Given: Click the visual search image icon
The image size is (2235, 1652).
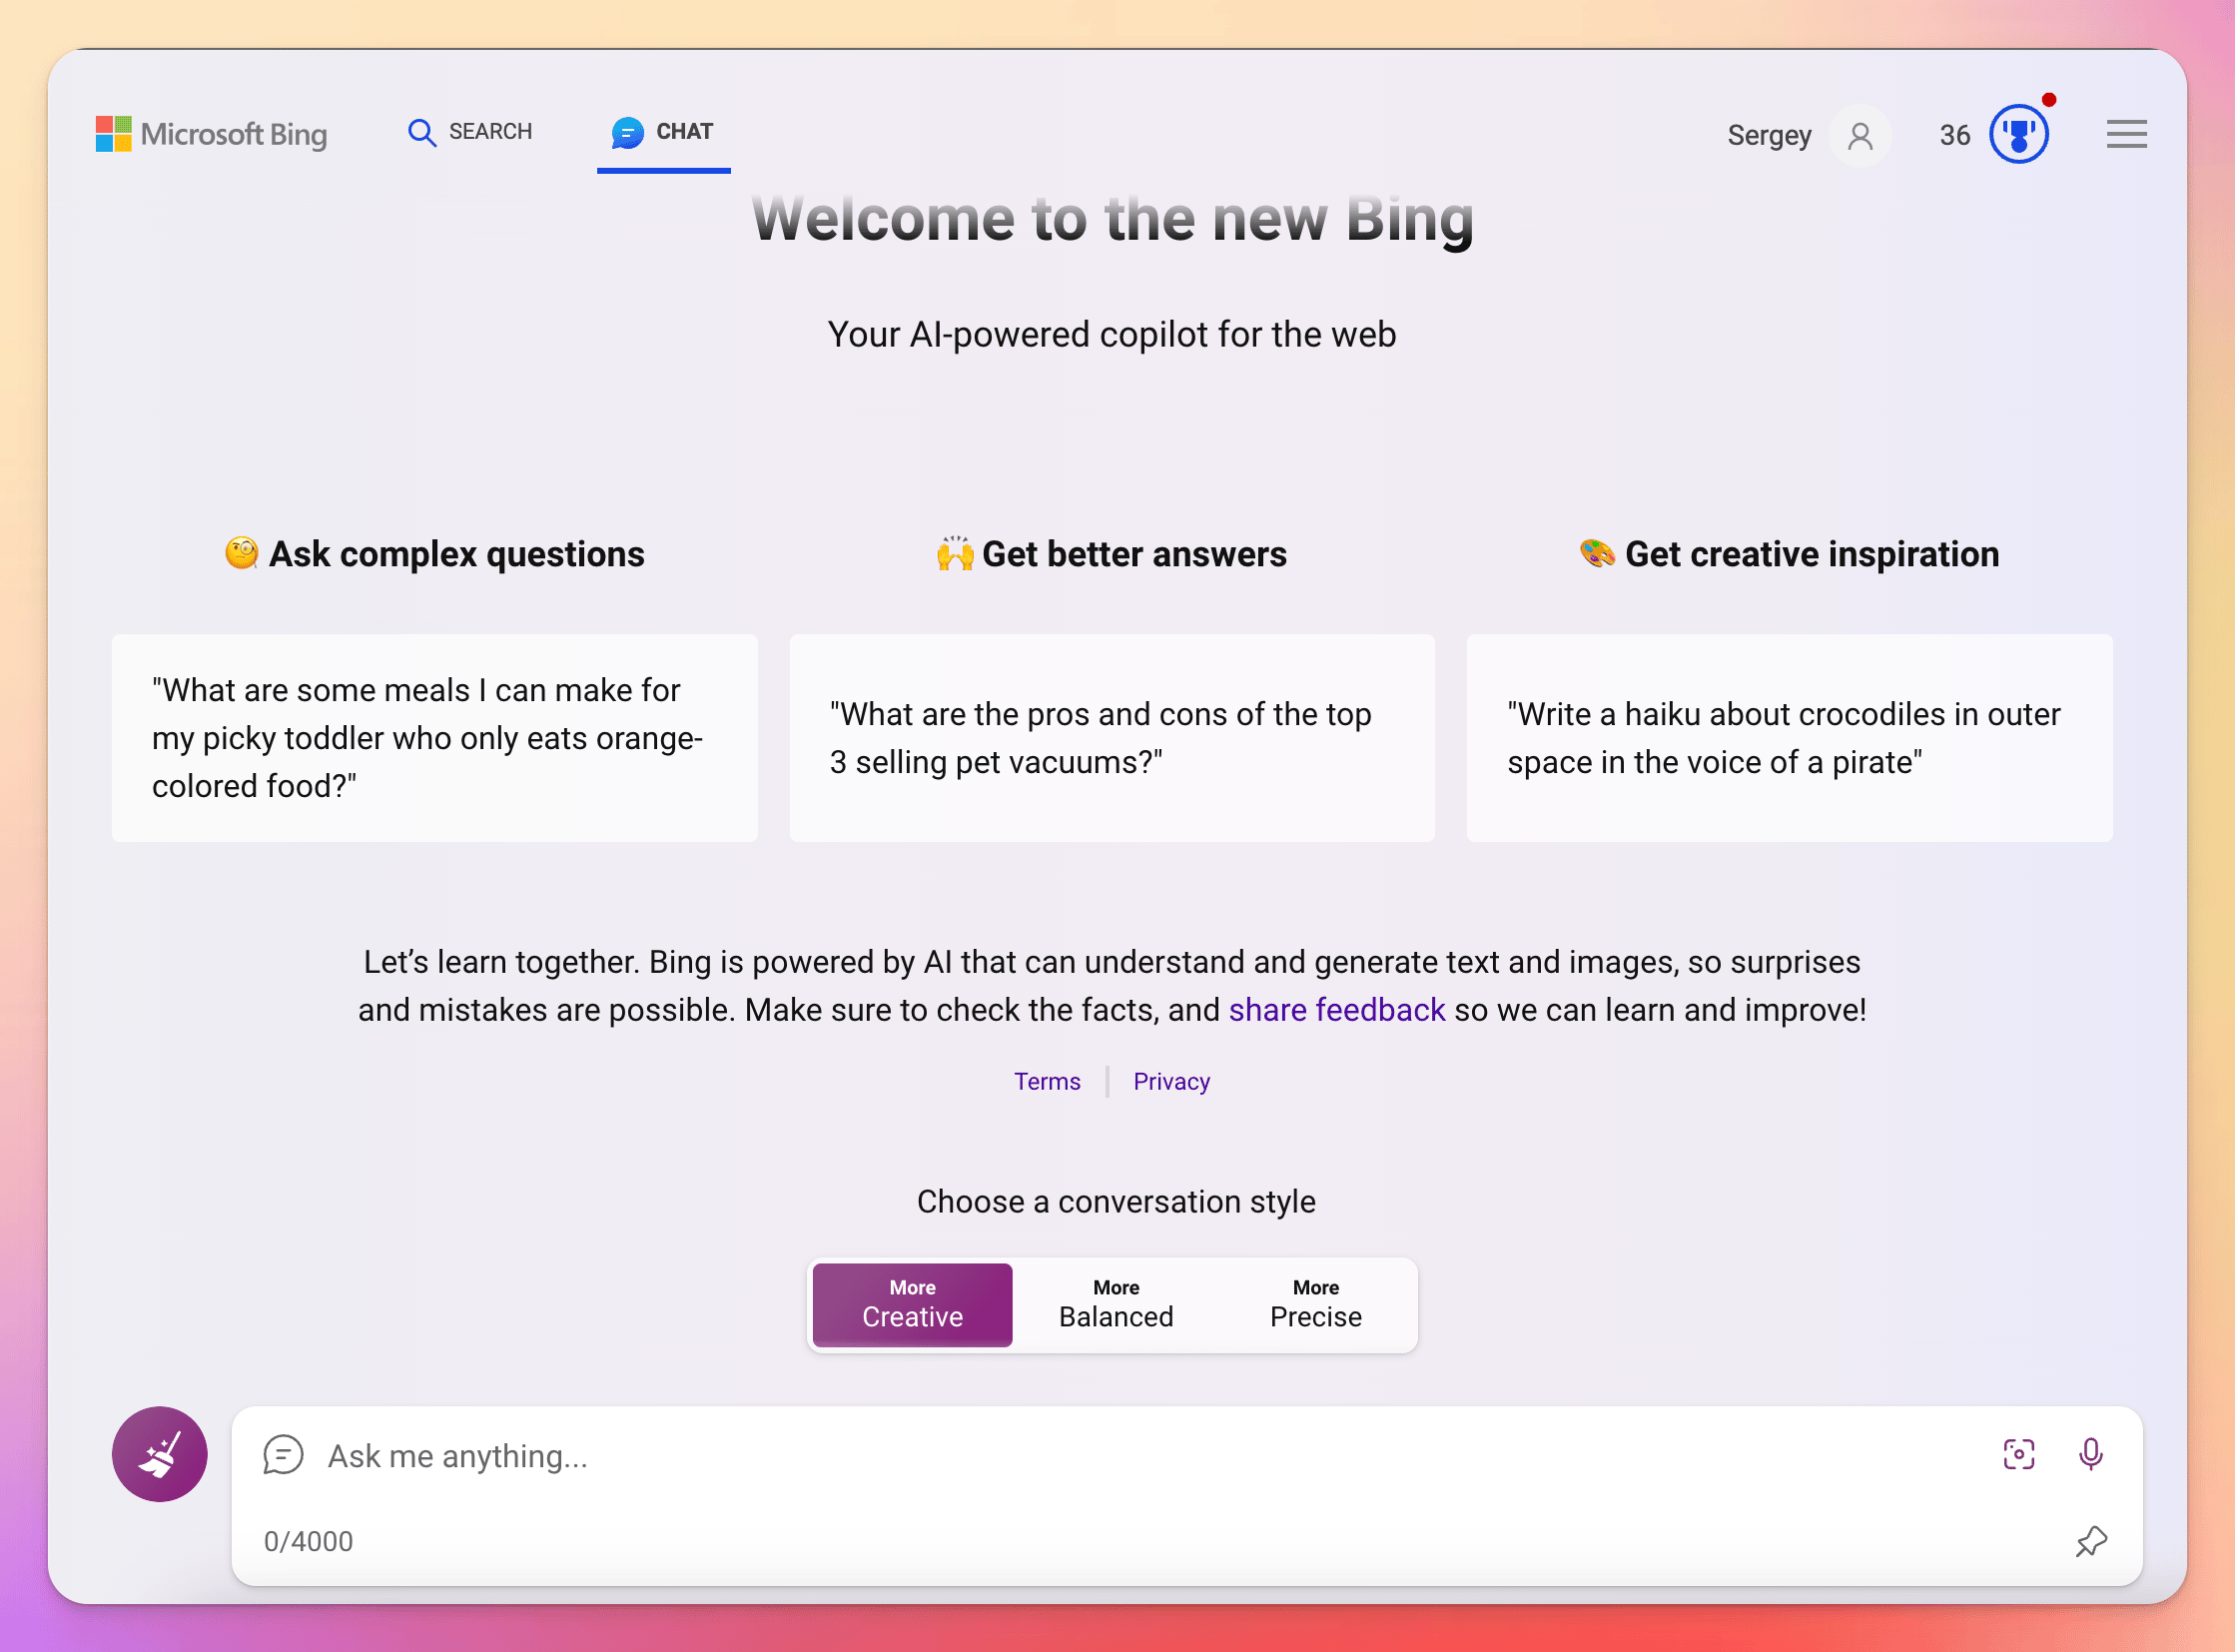Looking at the screenshot, I should pos(2018,1454).
